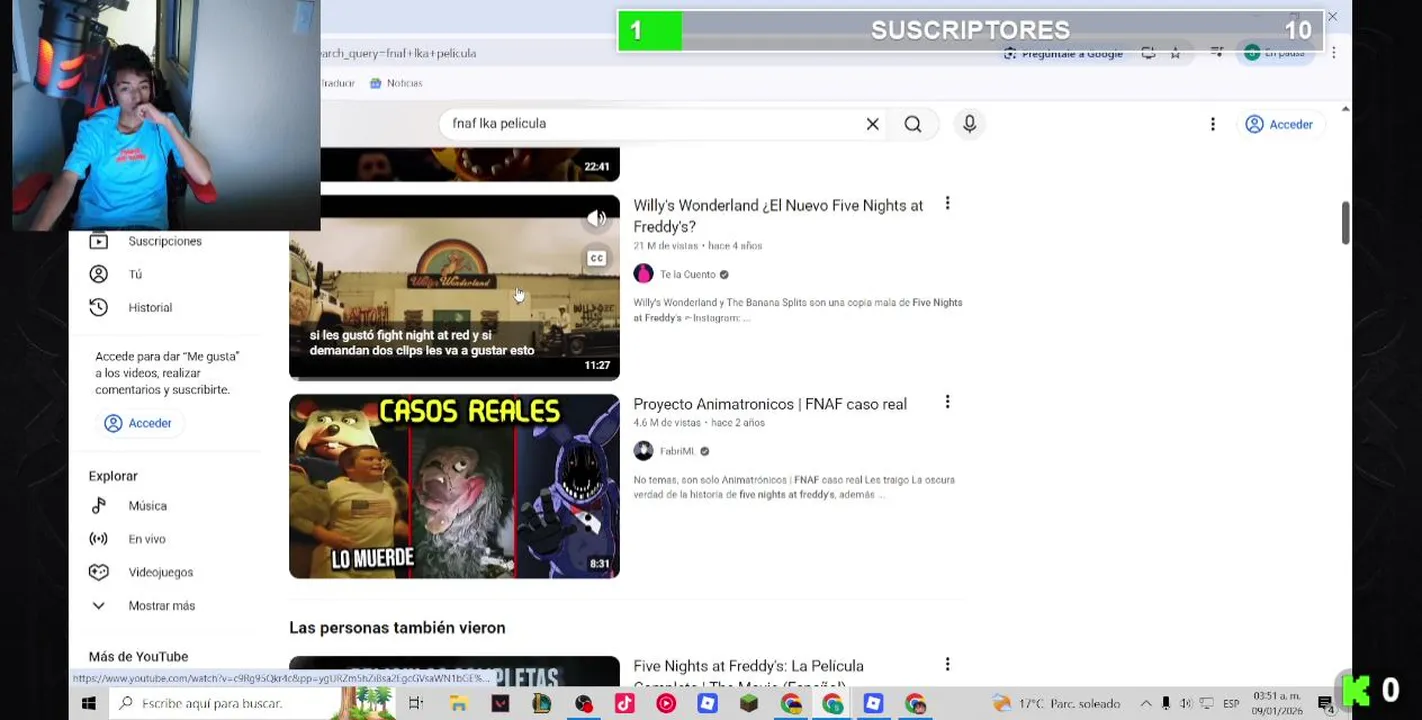
Task: Open Te la Cuento channel avatar
Action: 643,274
